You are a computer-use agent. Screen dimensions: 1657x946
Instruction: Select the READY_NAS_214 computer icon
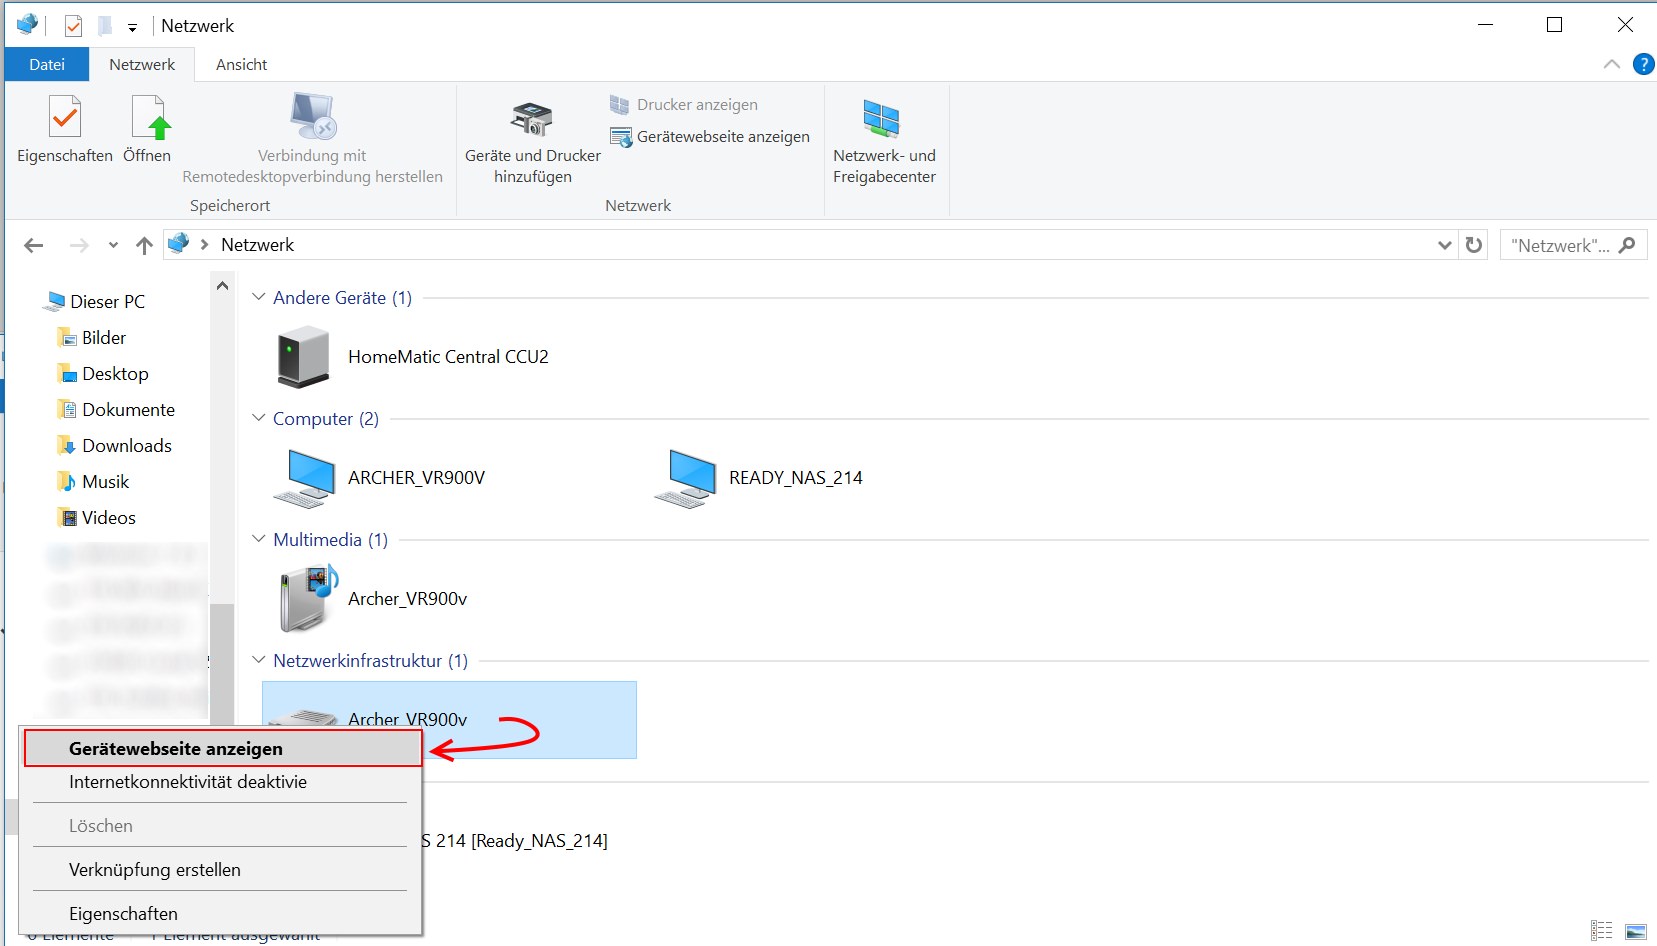(685, 478)
